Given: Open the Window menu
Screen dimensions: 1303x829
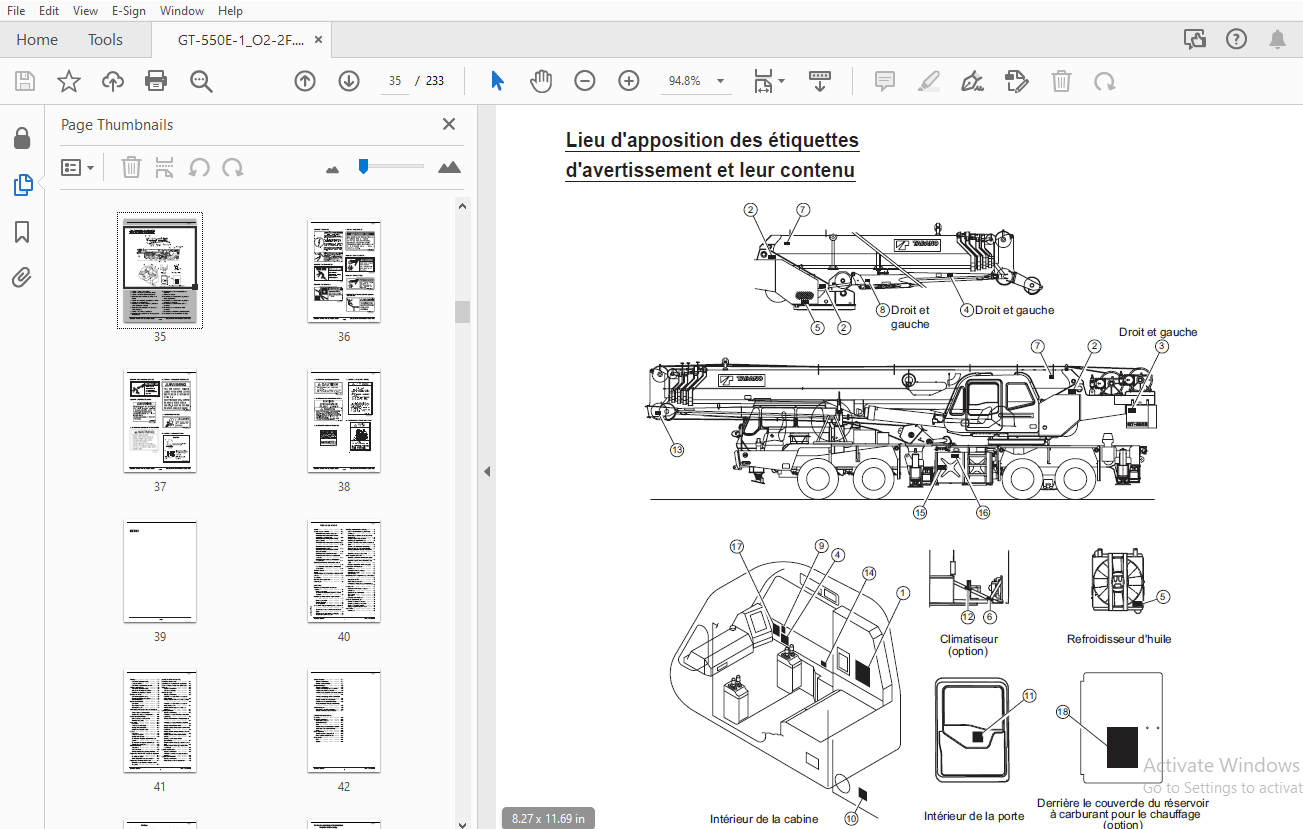Looking at the screenshot, I should click(182, 11).
